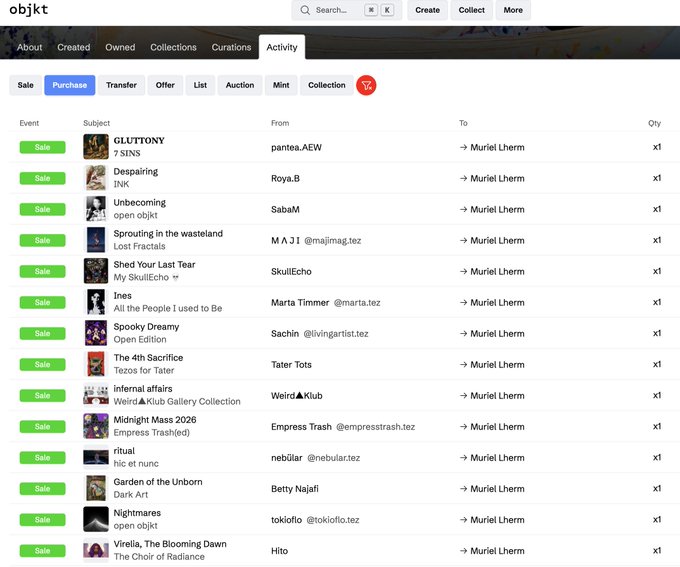680x567 pixels.
Task: Open Despairing artwork thumbnail
Action: tap(96, 178)
